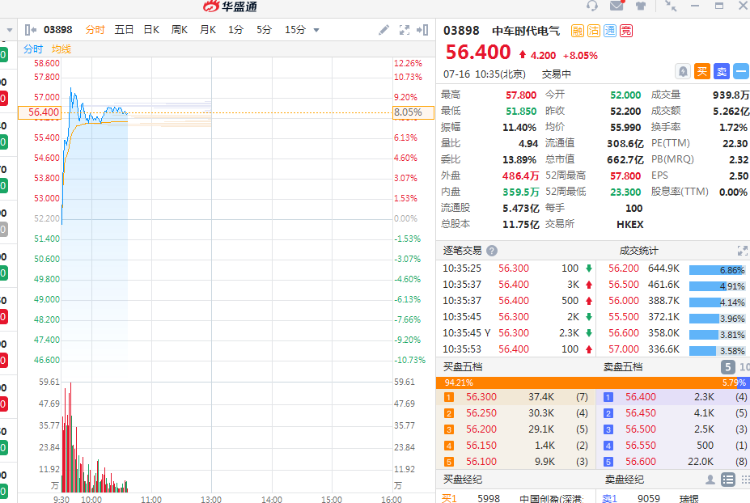Select sell level 4 price 56.550
Screen dimensions: 750x503
(640, 446)
